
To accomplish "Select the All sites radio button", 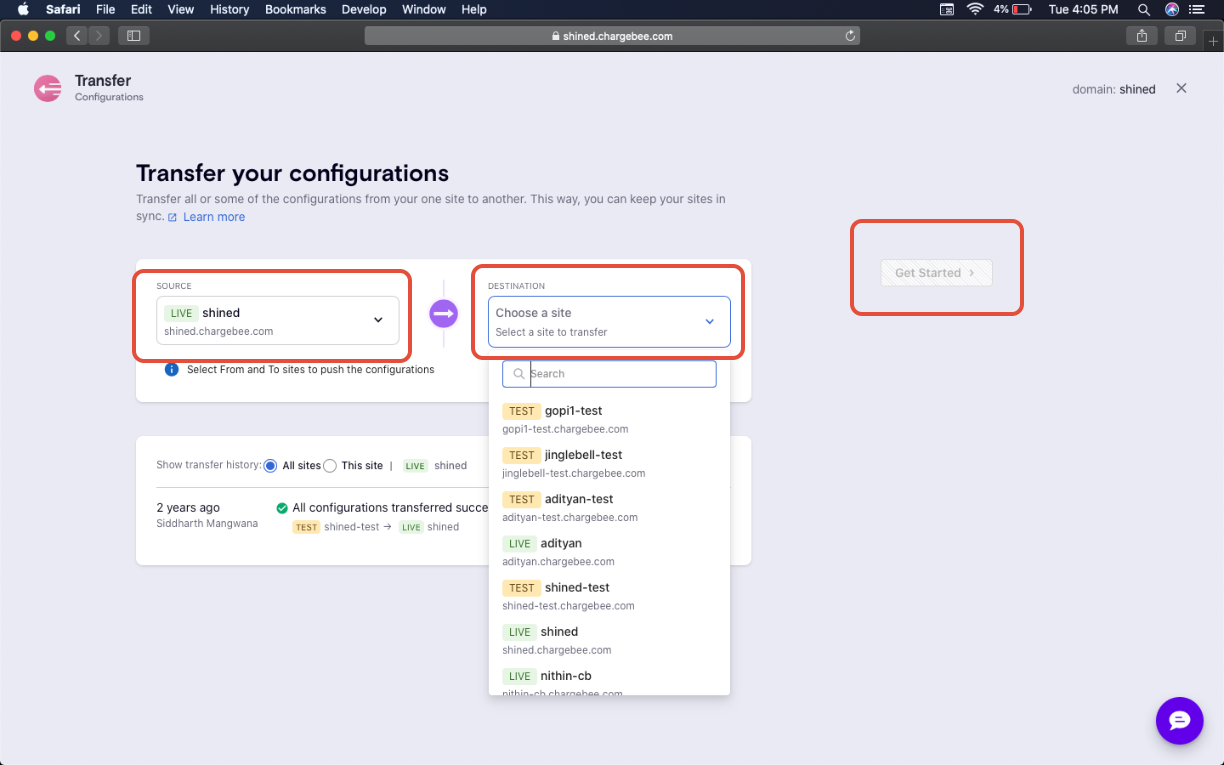I will [270, 465].
